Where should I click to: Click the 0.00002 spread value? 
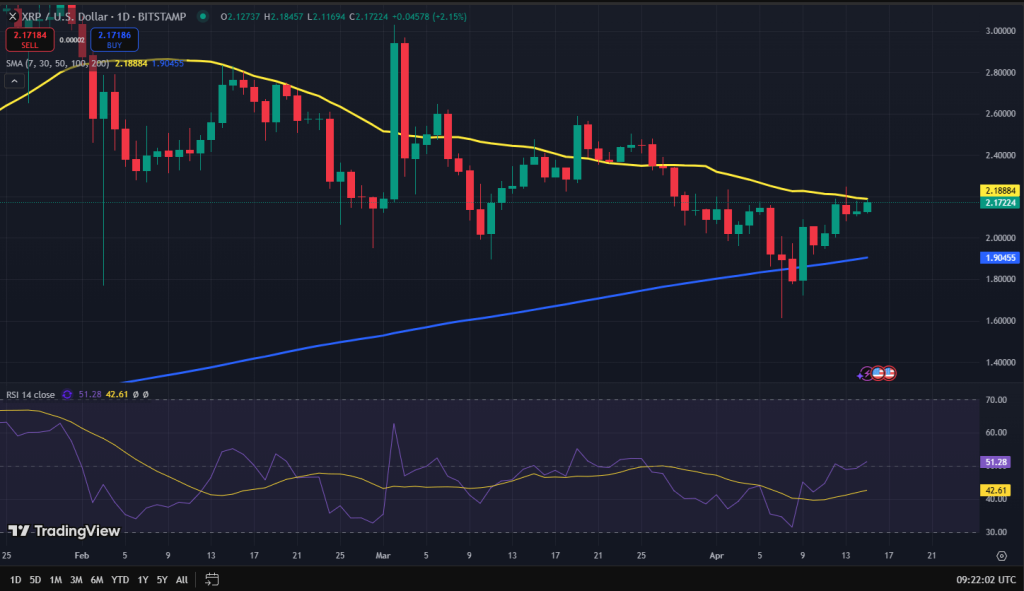(x=72, y=40)
